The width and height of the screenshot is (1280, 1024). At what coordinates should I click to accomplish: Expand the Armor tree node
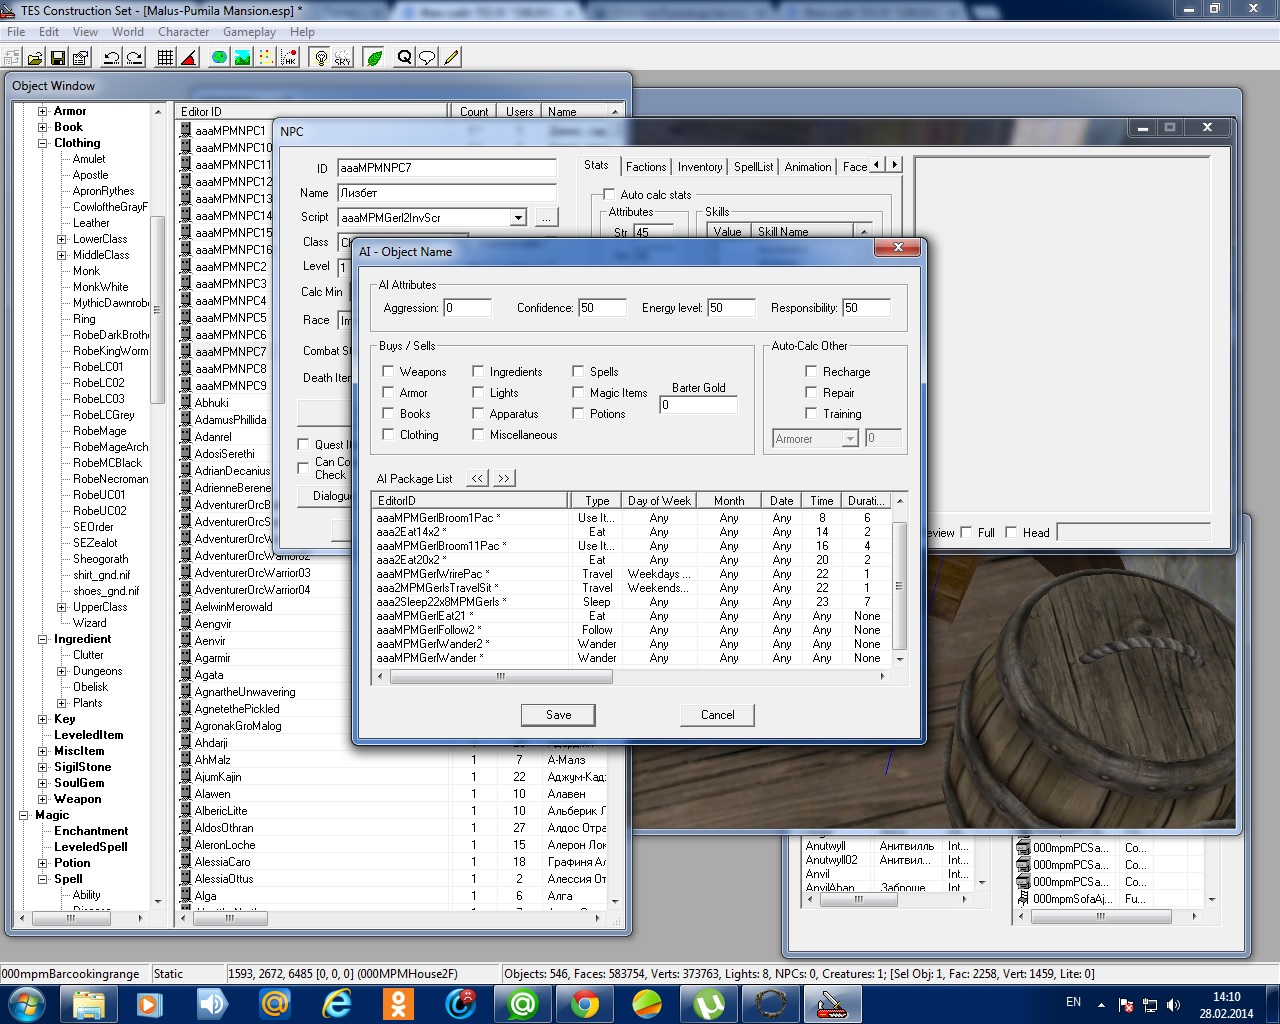(43, 111)
